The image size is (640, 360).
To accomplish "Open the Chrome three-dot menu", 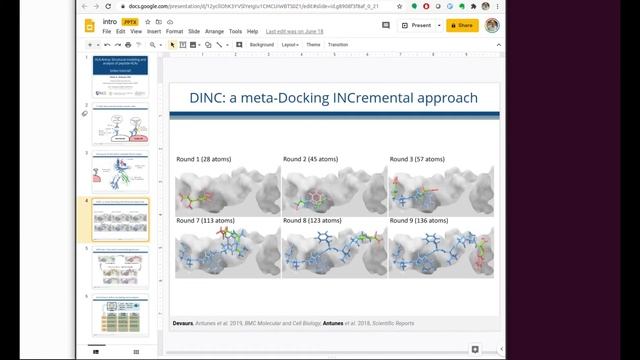I will pyautogui.click(x=498, y=6).
